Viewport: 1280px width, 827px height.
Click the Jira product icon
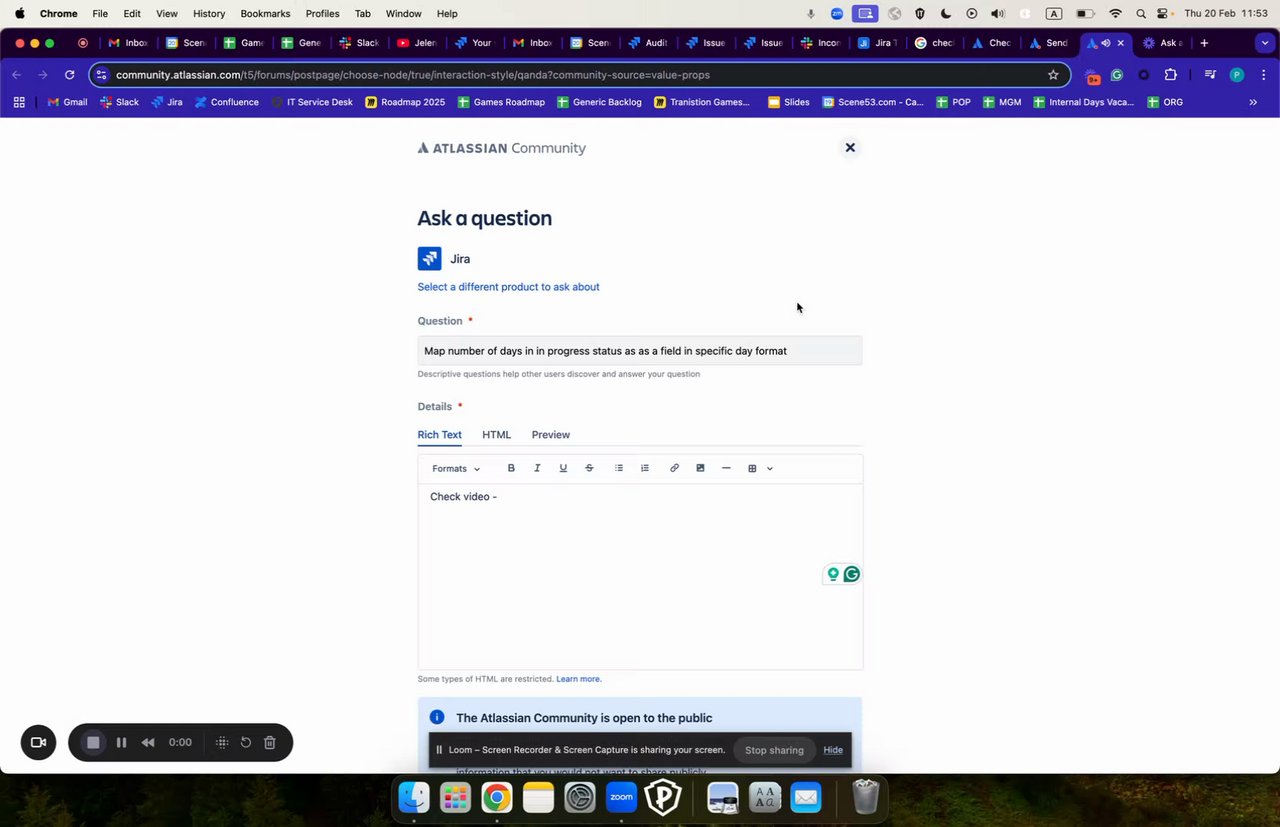[x=430, y=259]
